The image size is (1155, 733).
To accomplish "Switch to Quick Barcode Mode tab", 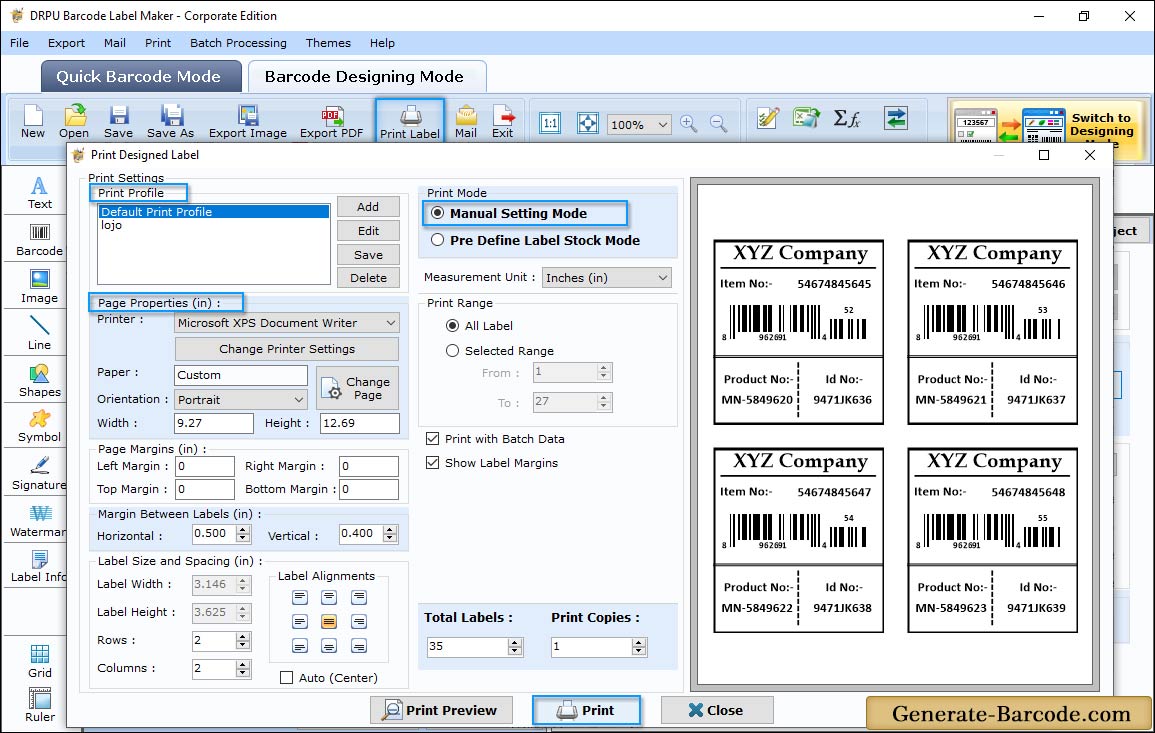I will (x=140, y=77).
